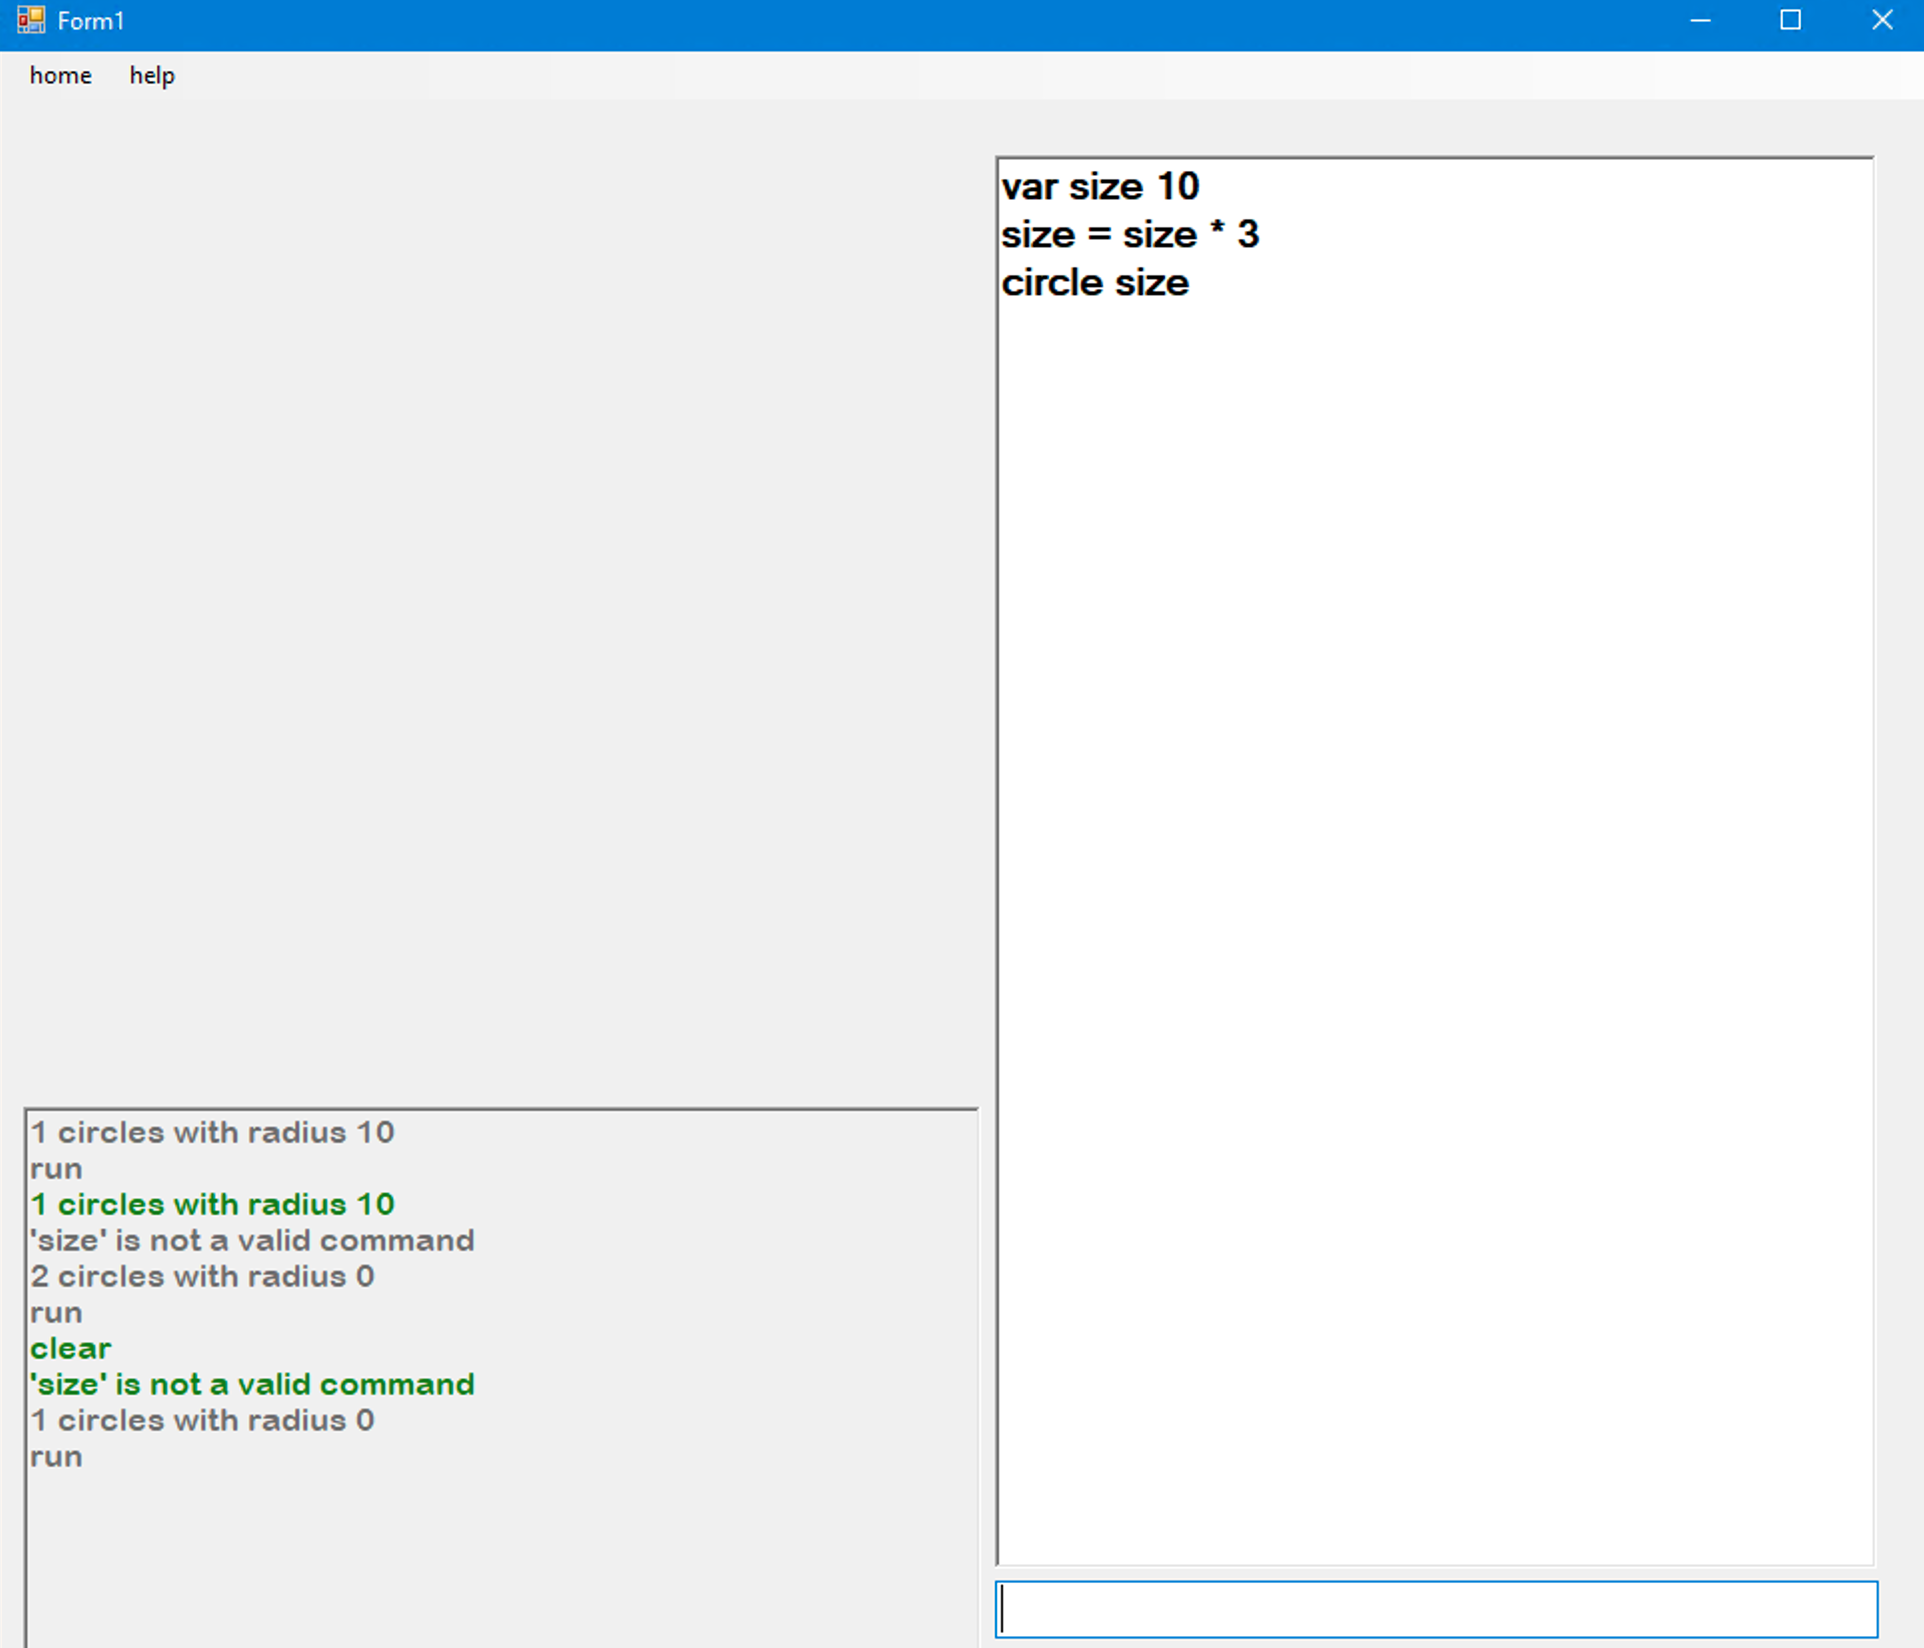Click the 'size is not a valid command' error
The height and width of the screenshot is (1648, 1924).
(x=253, y=1240)
